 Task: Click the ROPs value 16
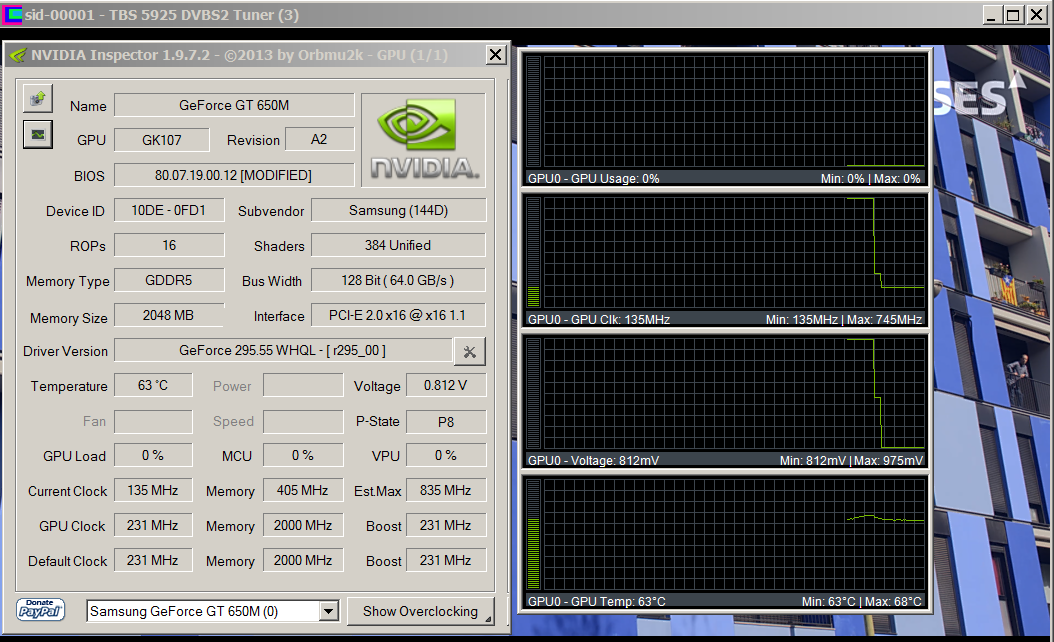point(169,245)
